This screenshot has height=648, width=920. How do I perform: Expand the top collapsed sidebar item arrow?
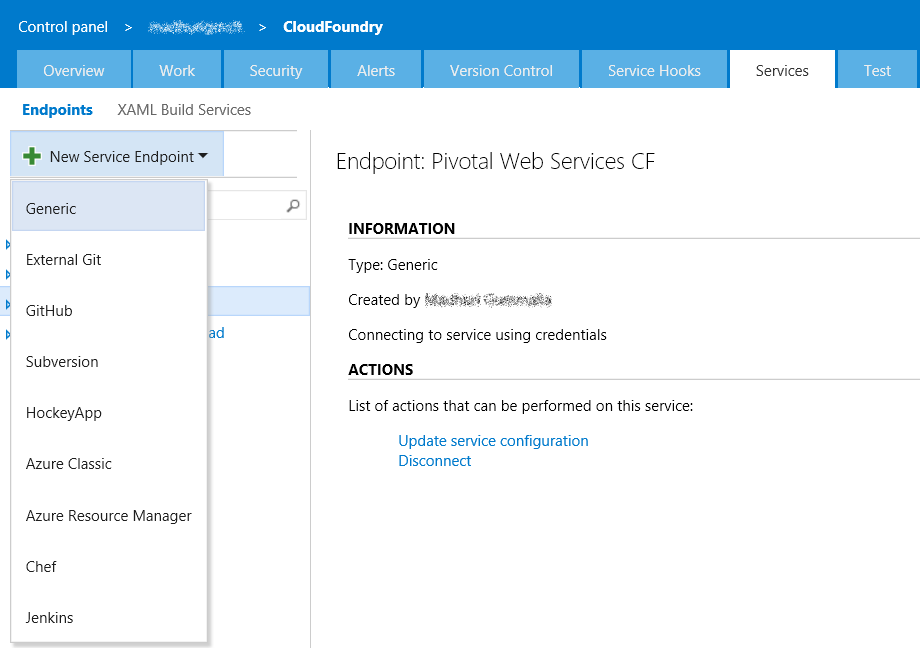pos(6,244)
